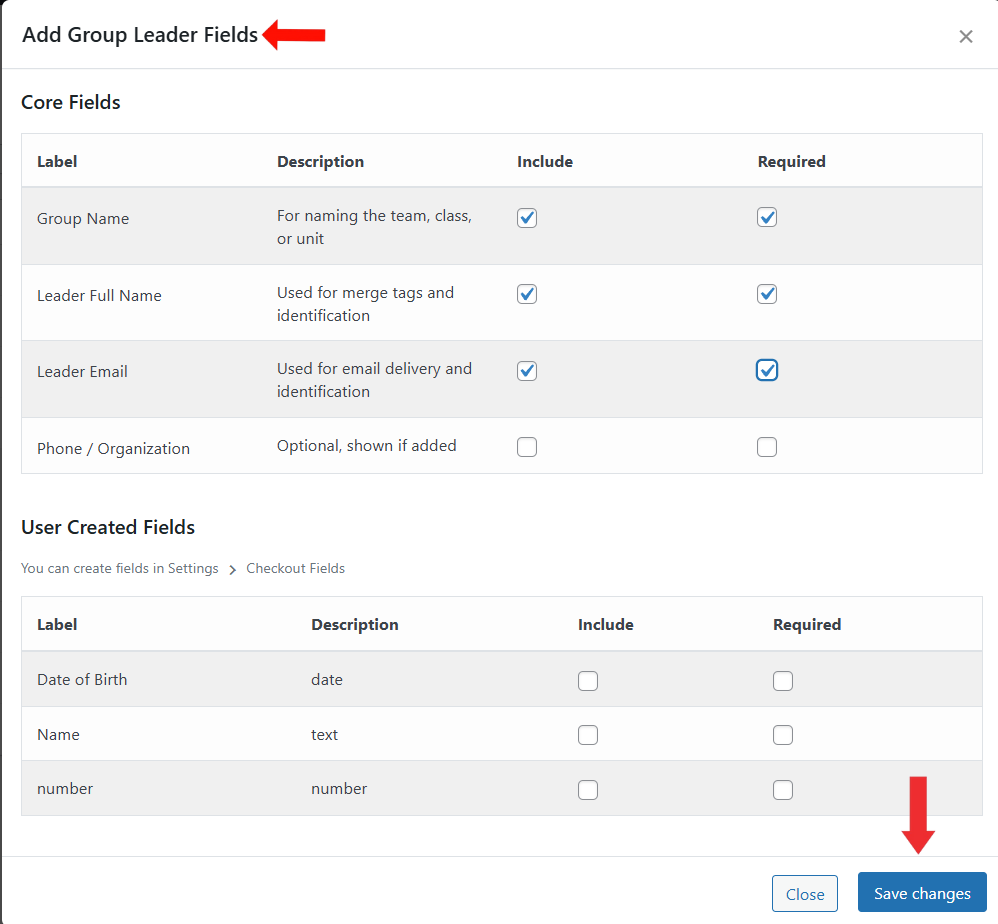This screenshot has height=924, width=998.
Task: Enable Include for Phone / Organization
Action: [527, 447]
